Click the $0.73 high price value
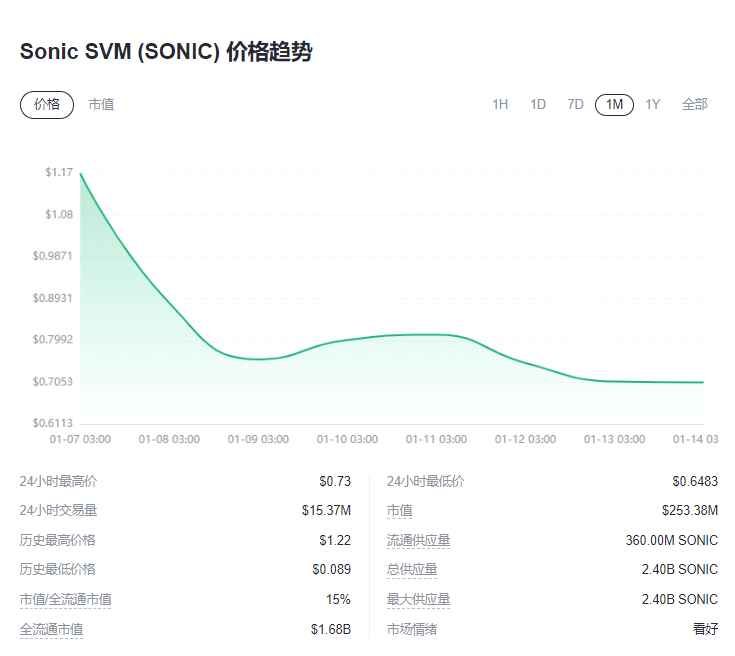This screenshot has width=735, height=656. click(335, 482)
